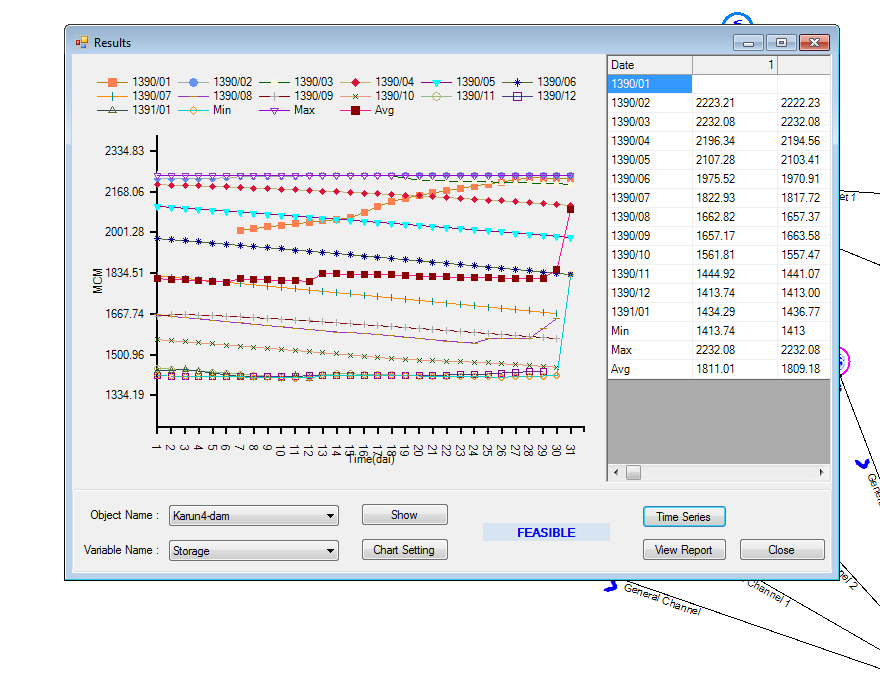Click the 1390/02 blue circle legend marker
Screen dimensions: 880x682
click(x=194, y=82)
